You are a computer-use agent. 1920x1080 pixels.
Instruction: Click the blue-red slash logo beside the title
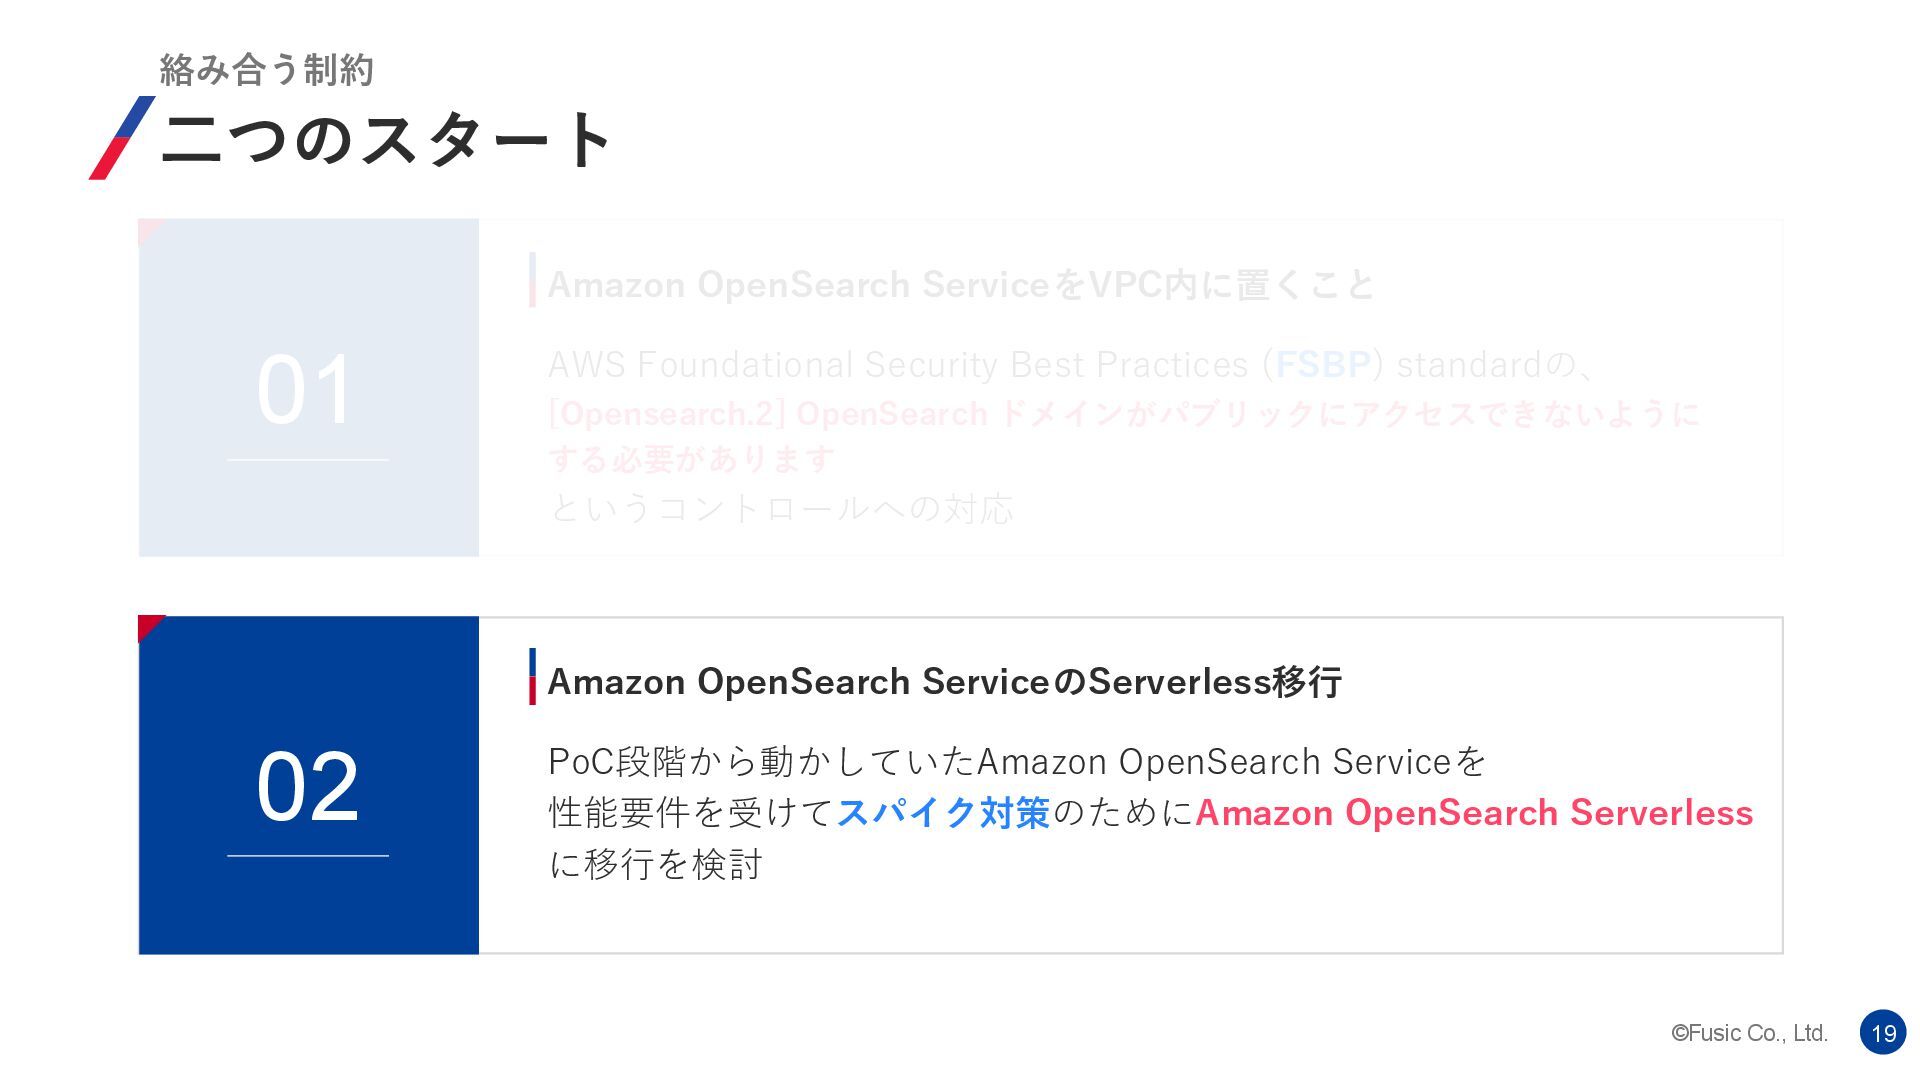122,138
